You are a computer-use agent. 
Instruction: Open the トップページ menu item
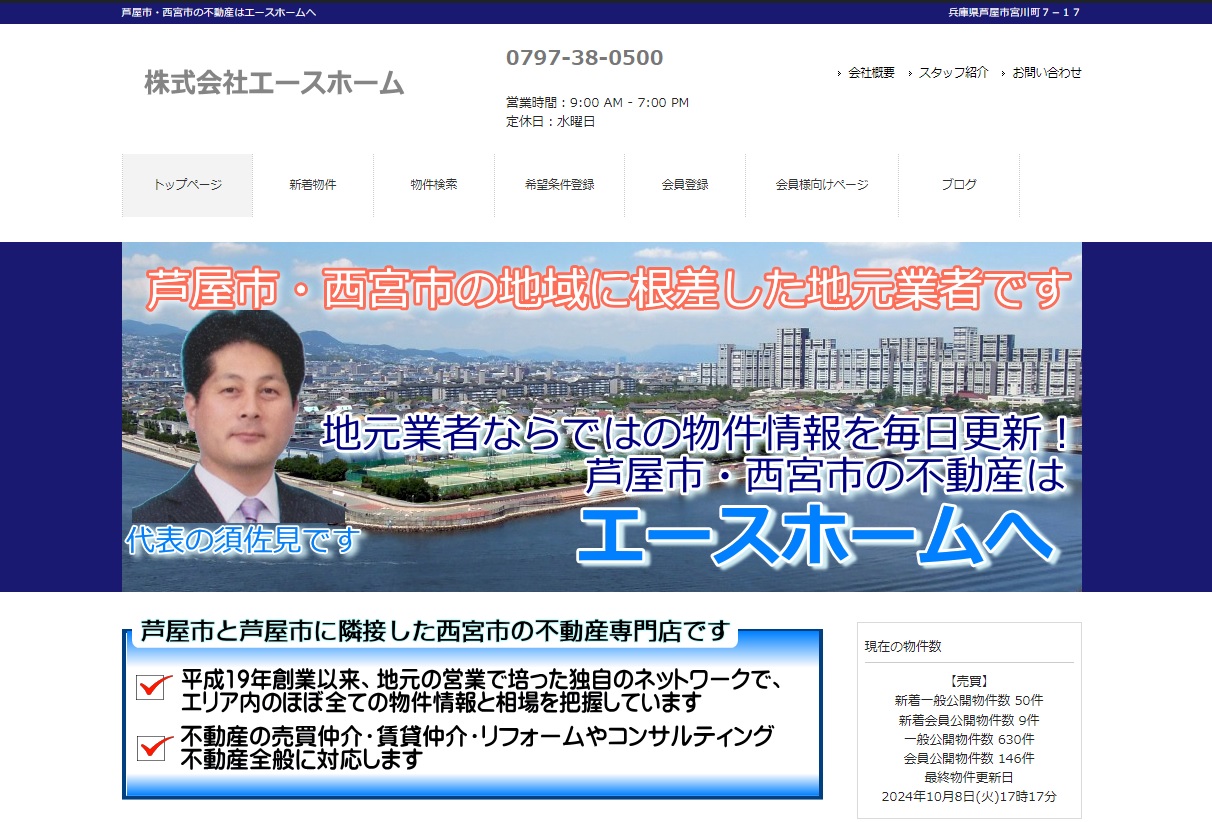(187, 185)
